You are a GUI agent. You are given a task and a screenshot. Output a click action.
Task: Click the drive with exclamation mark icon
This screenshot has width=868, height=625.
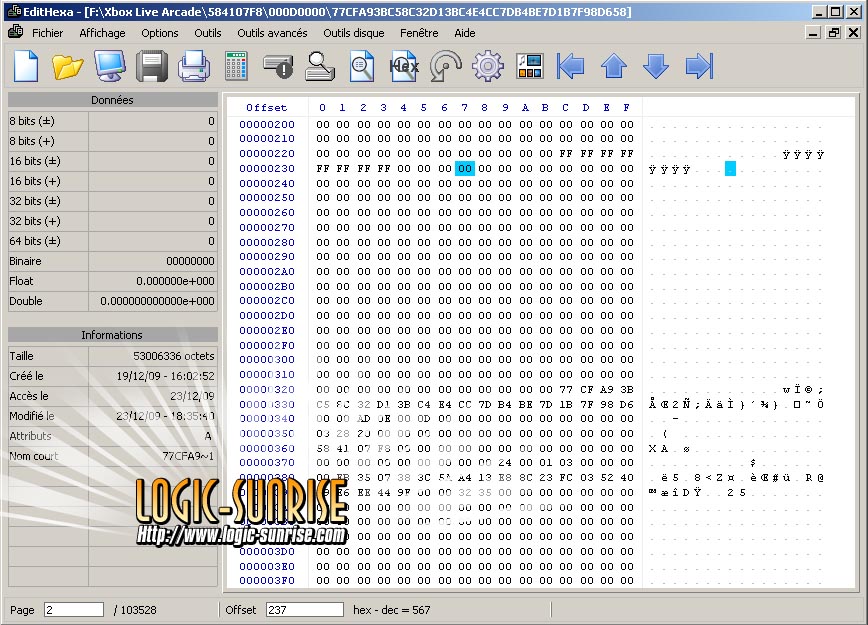[x=278, y=66]
